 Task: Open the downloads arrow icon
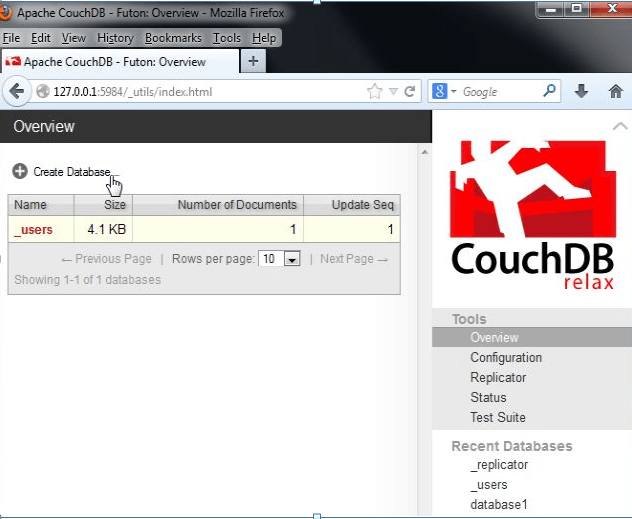(x=581, y=91)
